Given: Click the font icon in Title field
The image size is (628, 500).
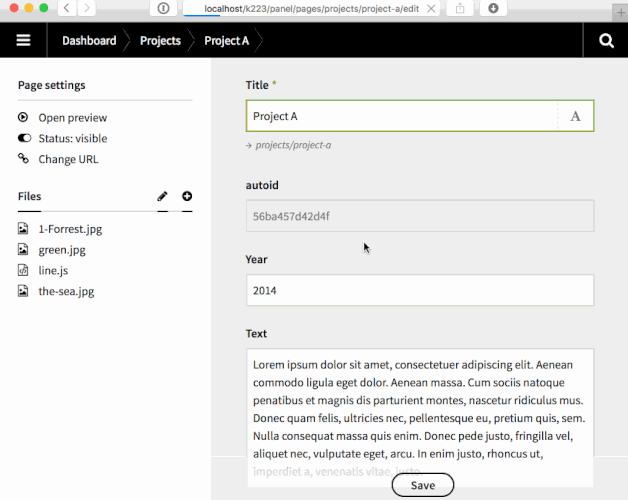Looking at the screenshot, I should click(x=575, y=116).
